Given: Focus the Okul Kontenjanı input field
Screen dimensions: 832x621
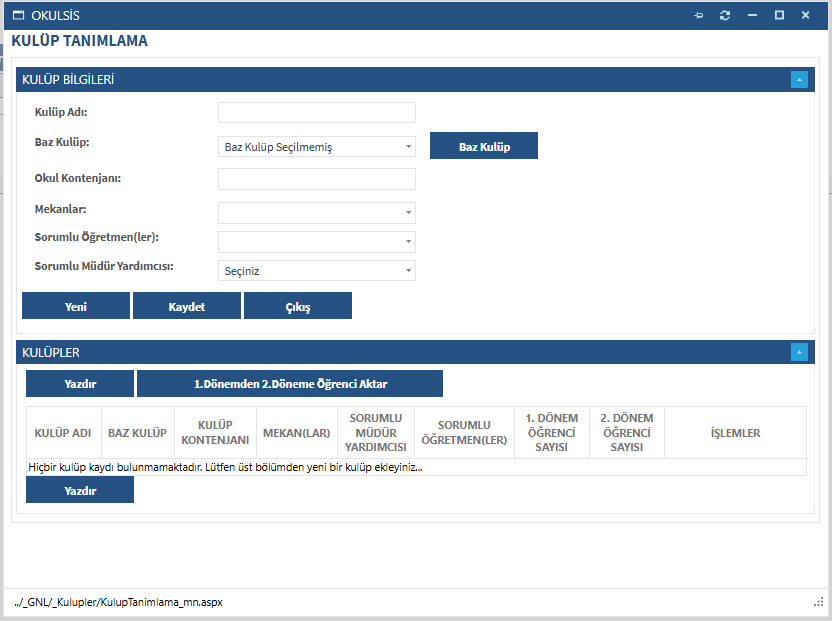Looking at the screenshot, I should [316, 179].
